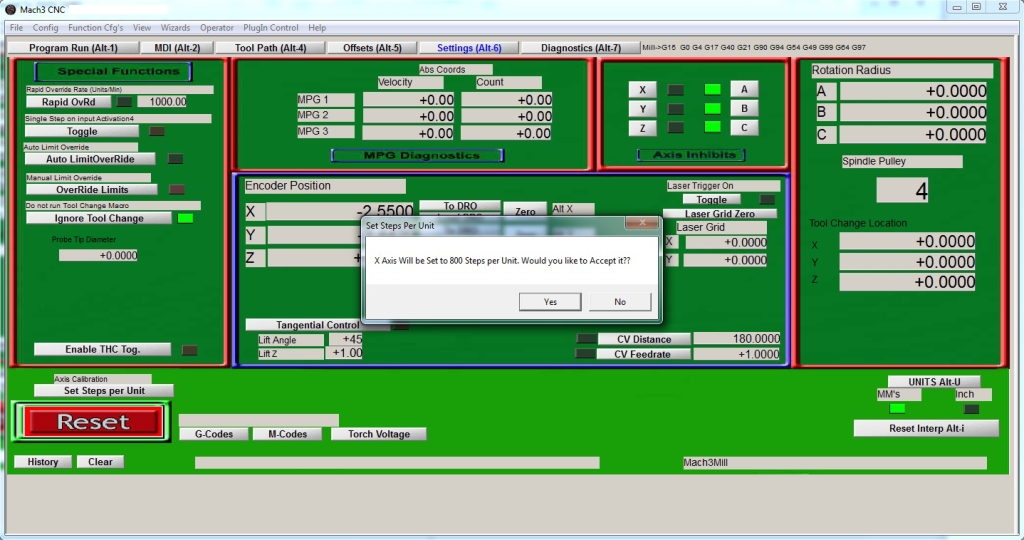Click the B axis inhibit button
The height and width of the screenshot is (540, 1024).
(744, 108)
